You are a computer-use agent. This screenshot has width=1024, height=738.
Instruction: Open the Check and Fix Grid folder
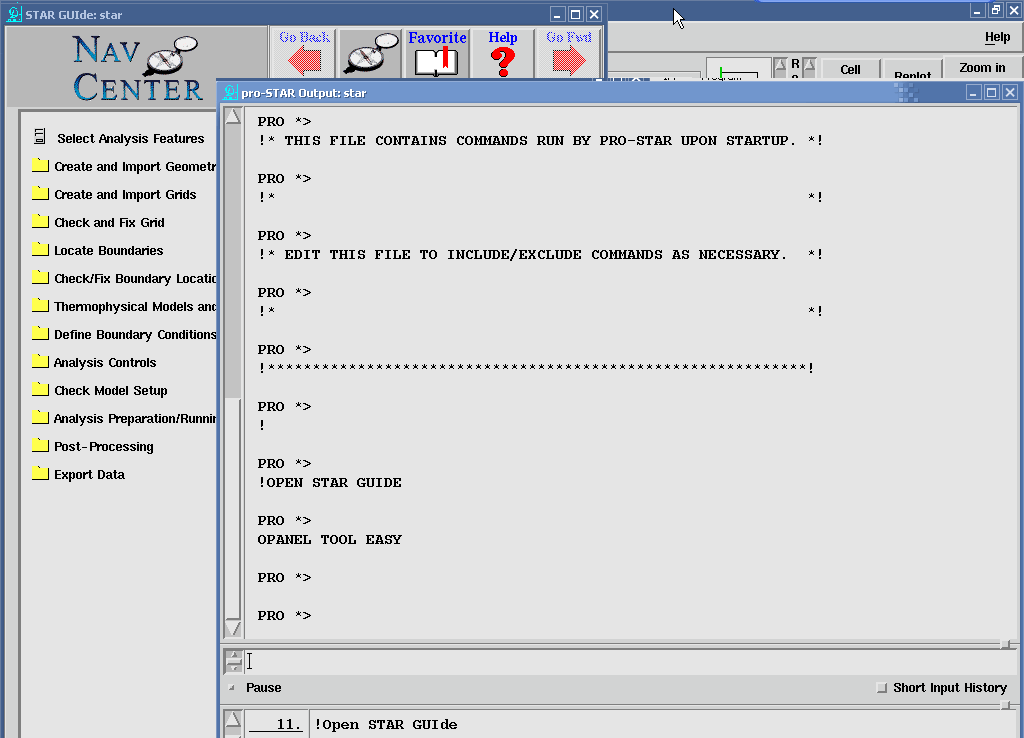tap(40, 221)
